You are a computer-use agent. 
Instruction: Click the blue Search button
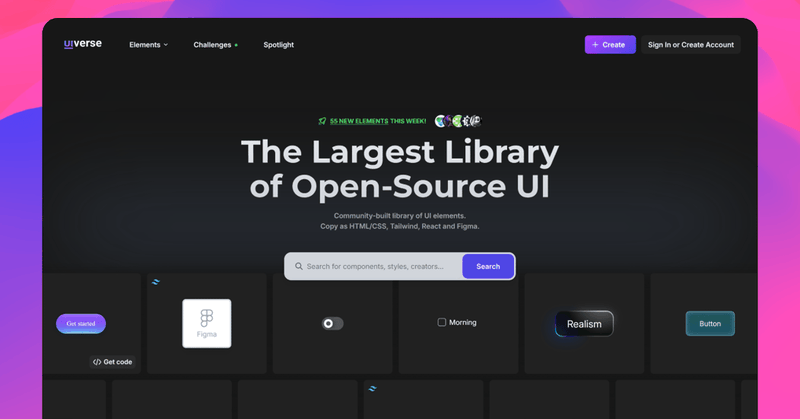[488, 266]
